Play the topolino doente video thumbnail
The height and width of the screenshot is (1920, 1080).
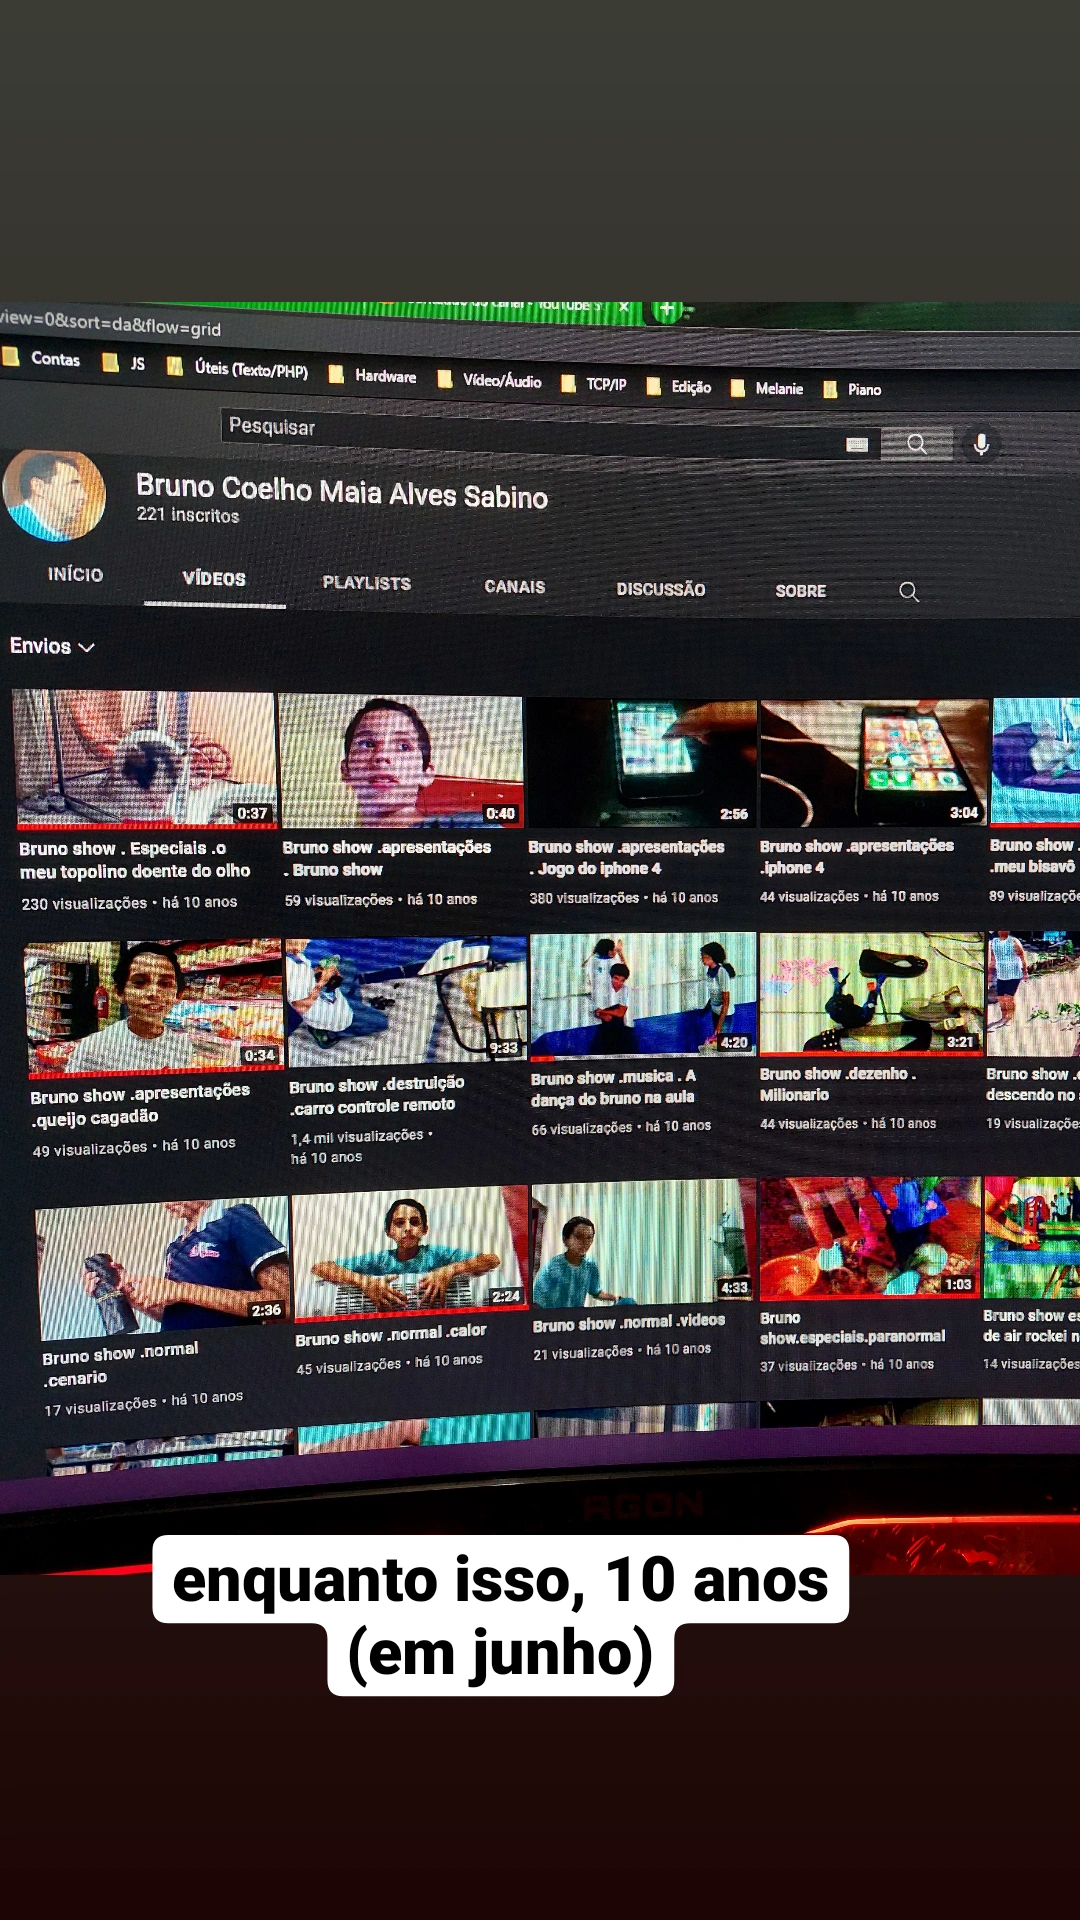tap(145, 758)
